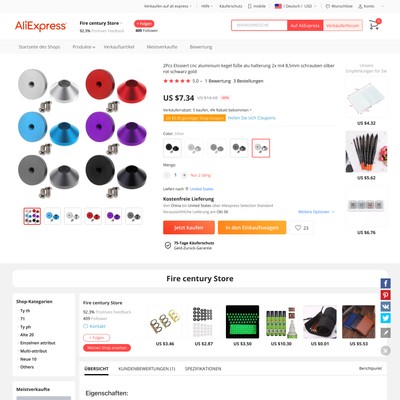This screenshot has width=400, height=400.
Task: Click the pencil edit icon on right sidebar
Action: 386,333
